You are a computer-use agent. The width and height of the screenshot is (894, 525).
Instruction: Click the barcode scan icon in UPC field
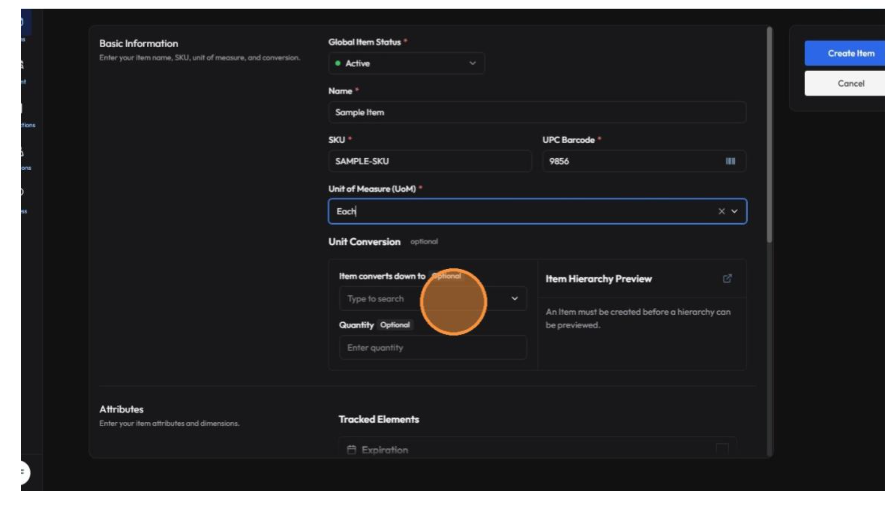click(x=730, y=161)
